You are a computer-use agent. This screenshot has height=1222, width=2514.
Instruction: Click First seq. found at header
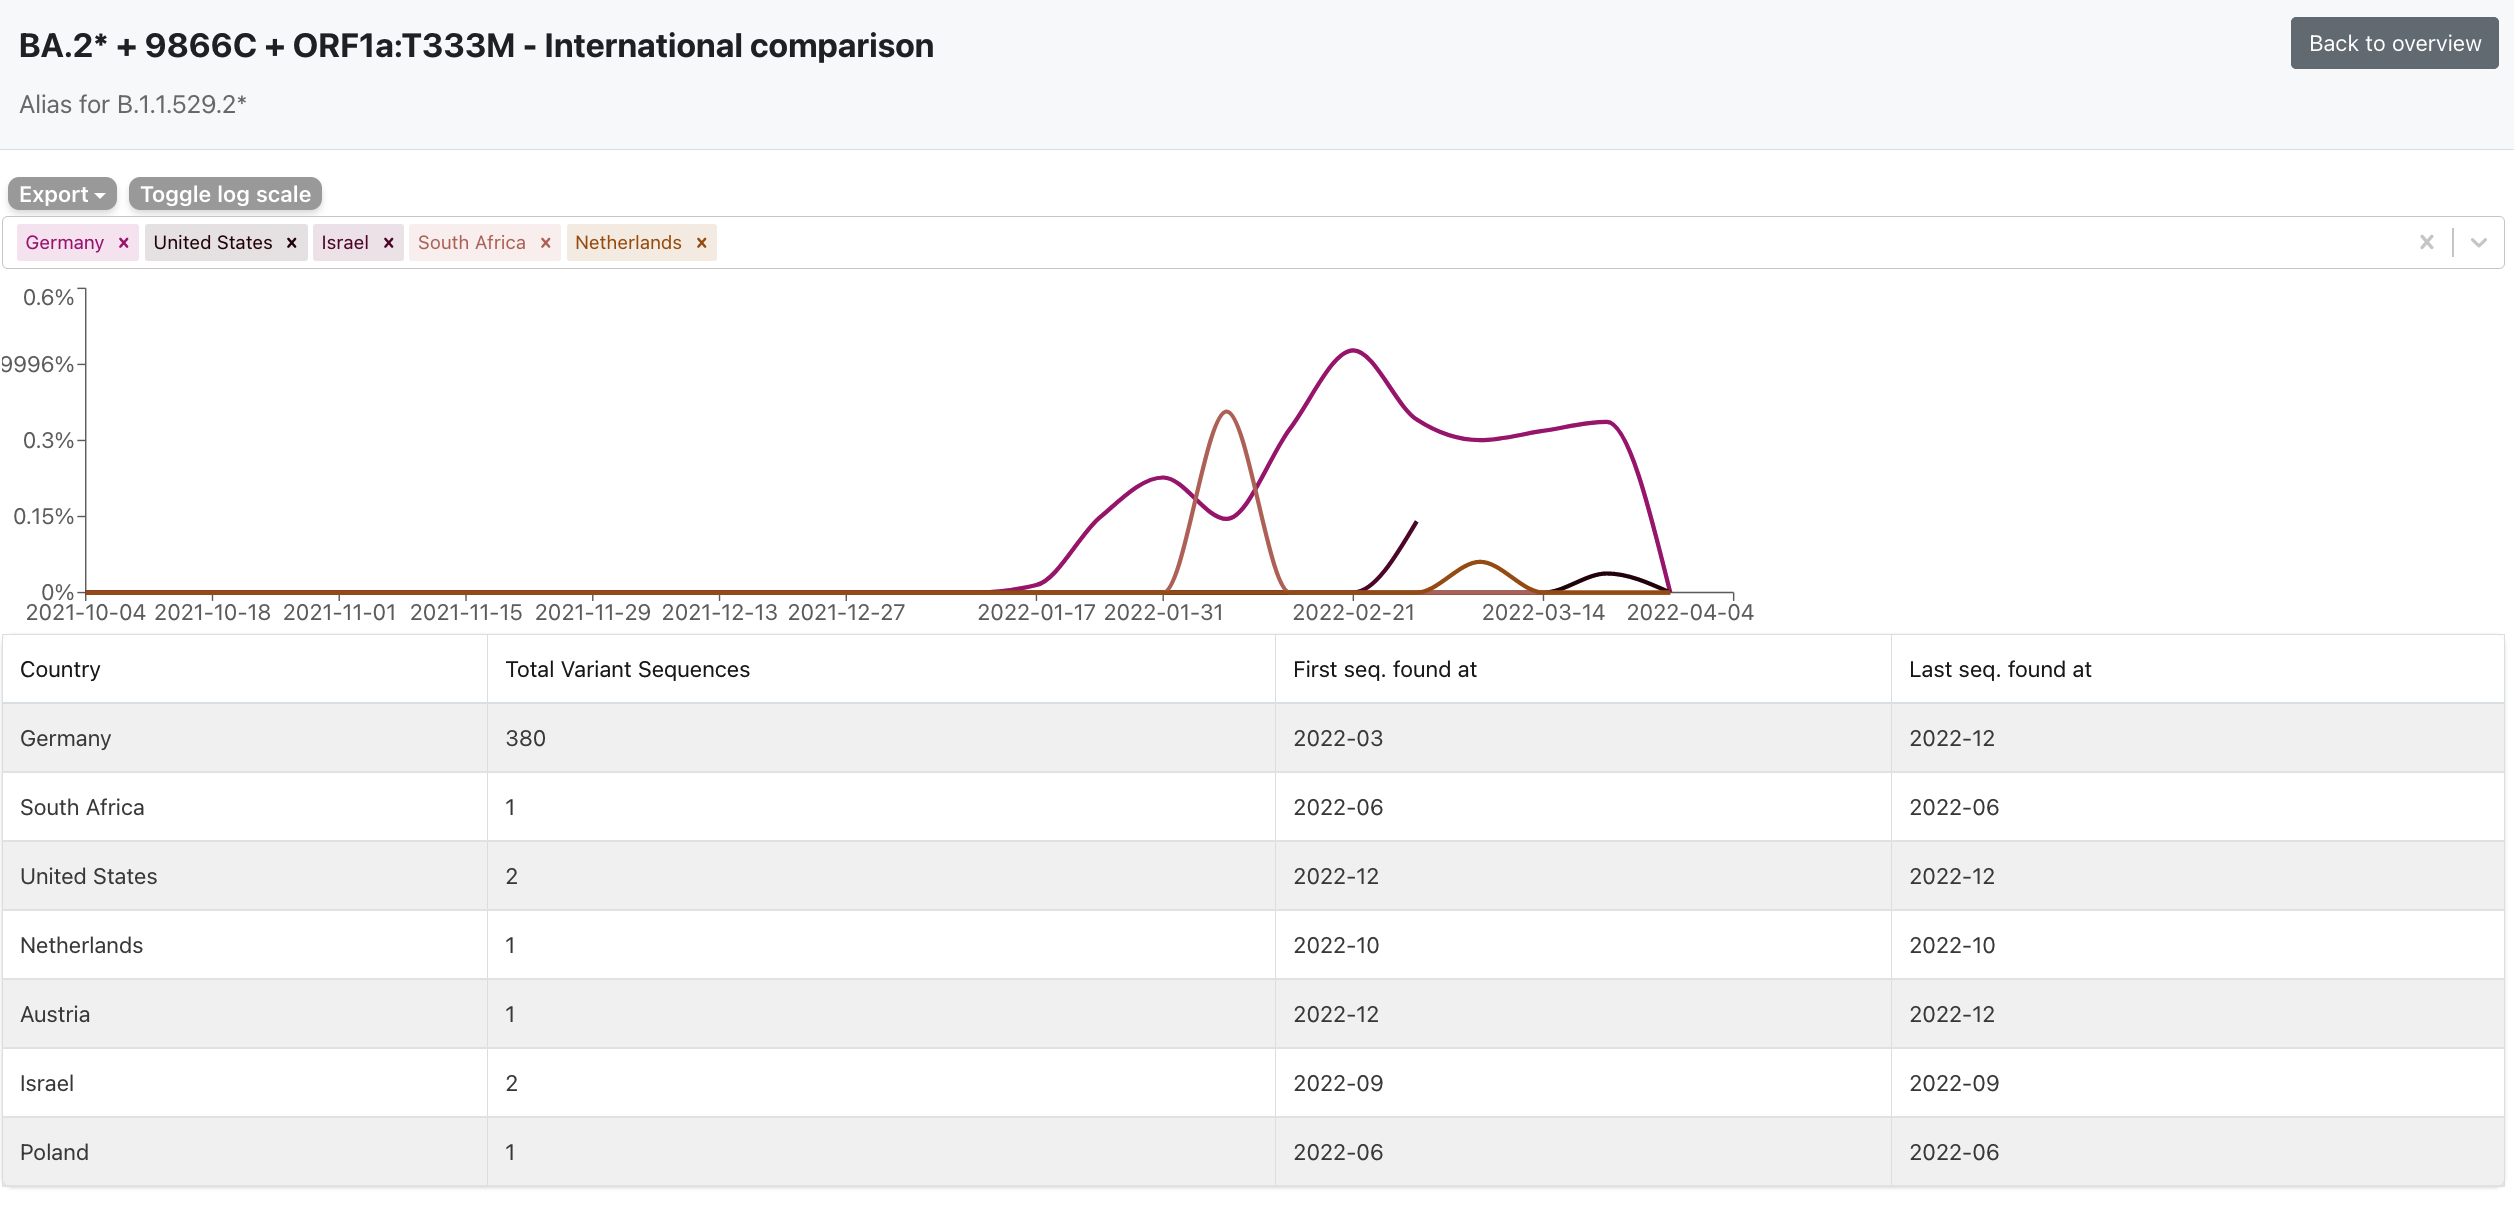tap(1384, 669)
